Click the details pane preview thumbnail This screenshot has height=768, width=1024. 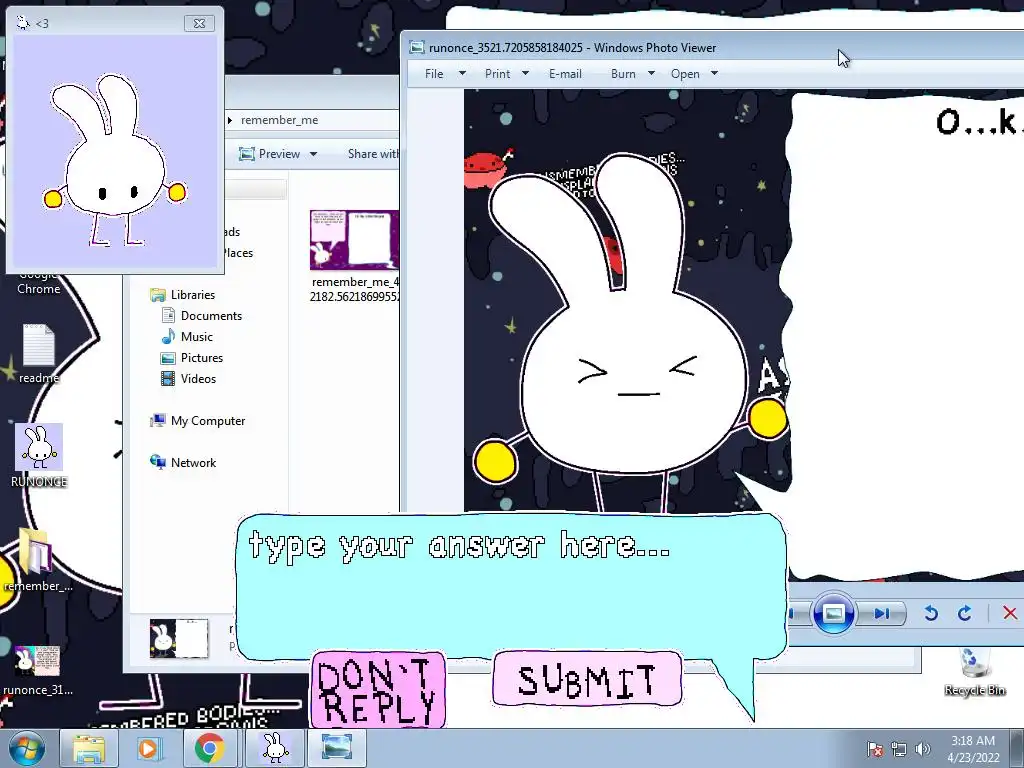coord(179,638)
